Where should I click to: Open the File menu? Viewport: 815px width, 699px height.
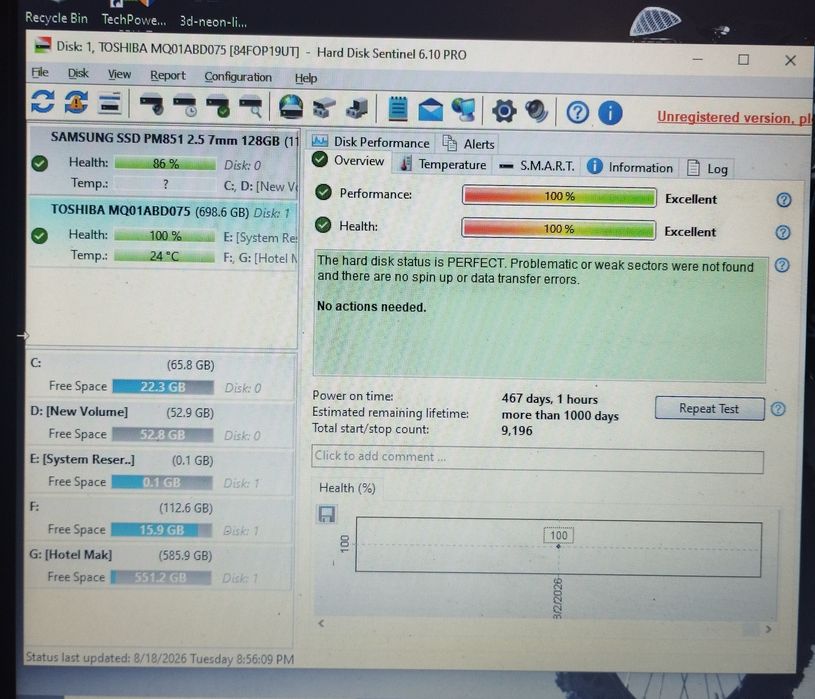pyautogui.click(x=40, y=72)
